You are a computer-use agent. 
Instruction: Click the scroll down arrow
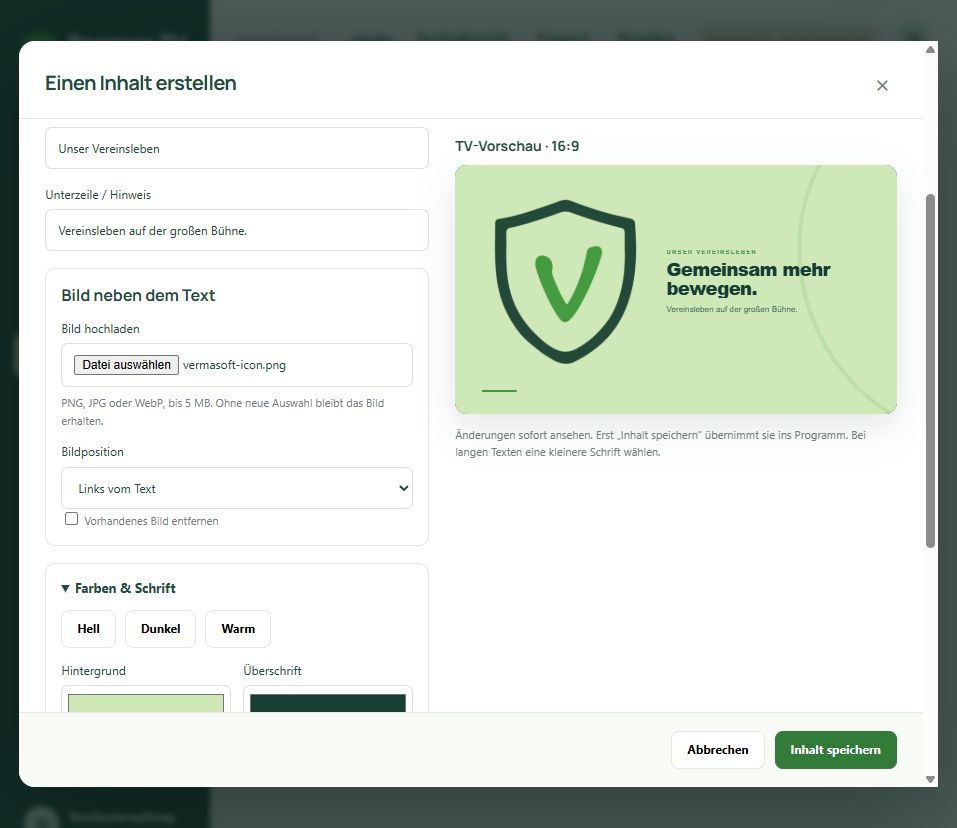[x=930, y=779]
